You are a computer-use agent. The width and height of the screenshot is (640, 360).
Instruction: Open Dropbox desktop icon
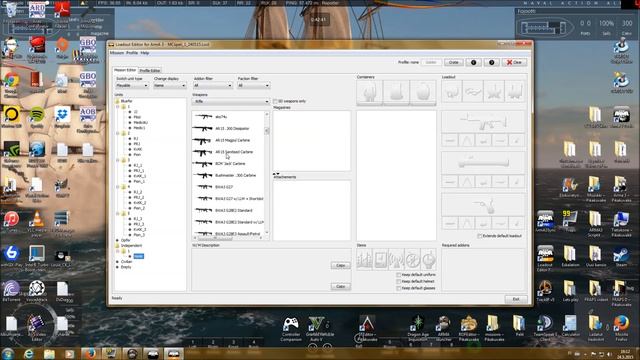[x=62, y=115]
